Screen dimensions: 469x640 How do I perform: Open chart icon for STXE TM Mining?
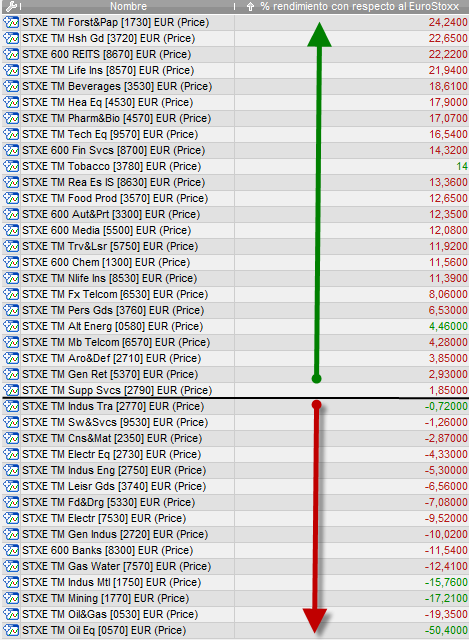click(11, 598)
